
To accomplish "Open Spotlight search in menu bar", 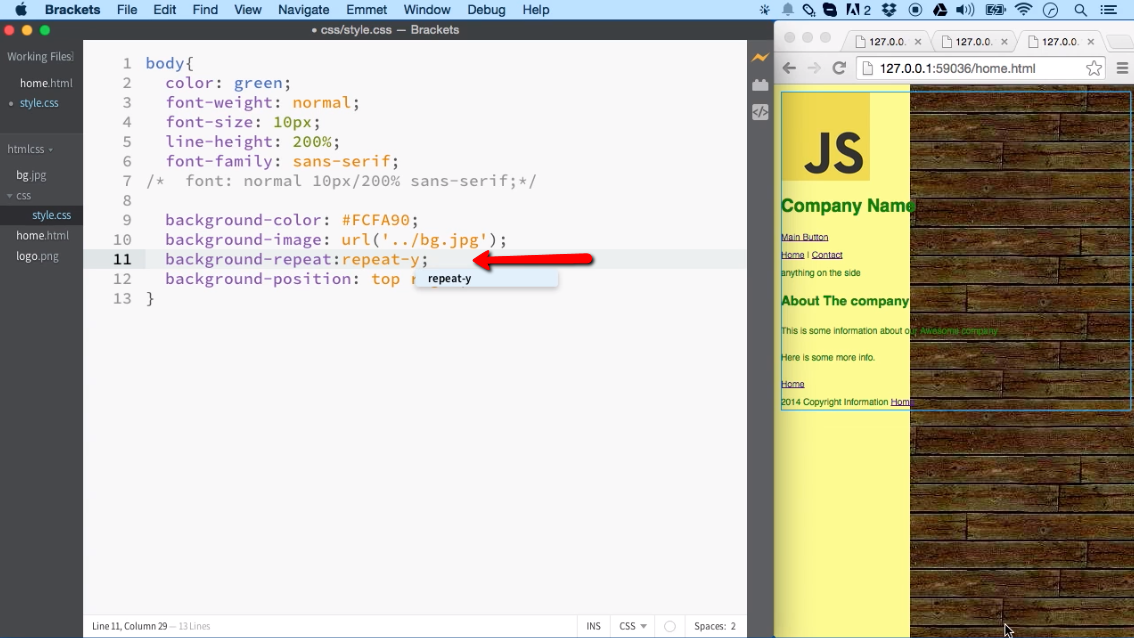I will point(1080,9).
